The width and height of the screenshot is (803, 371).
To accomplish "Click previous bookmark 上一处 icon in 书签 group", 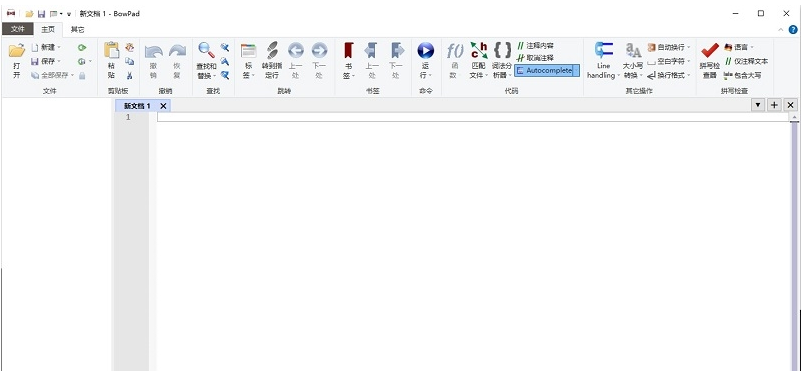I will [372, 50].
